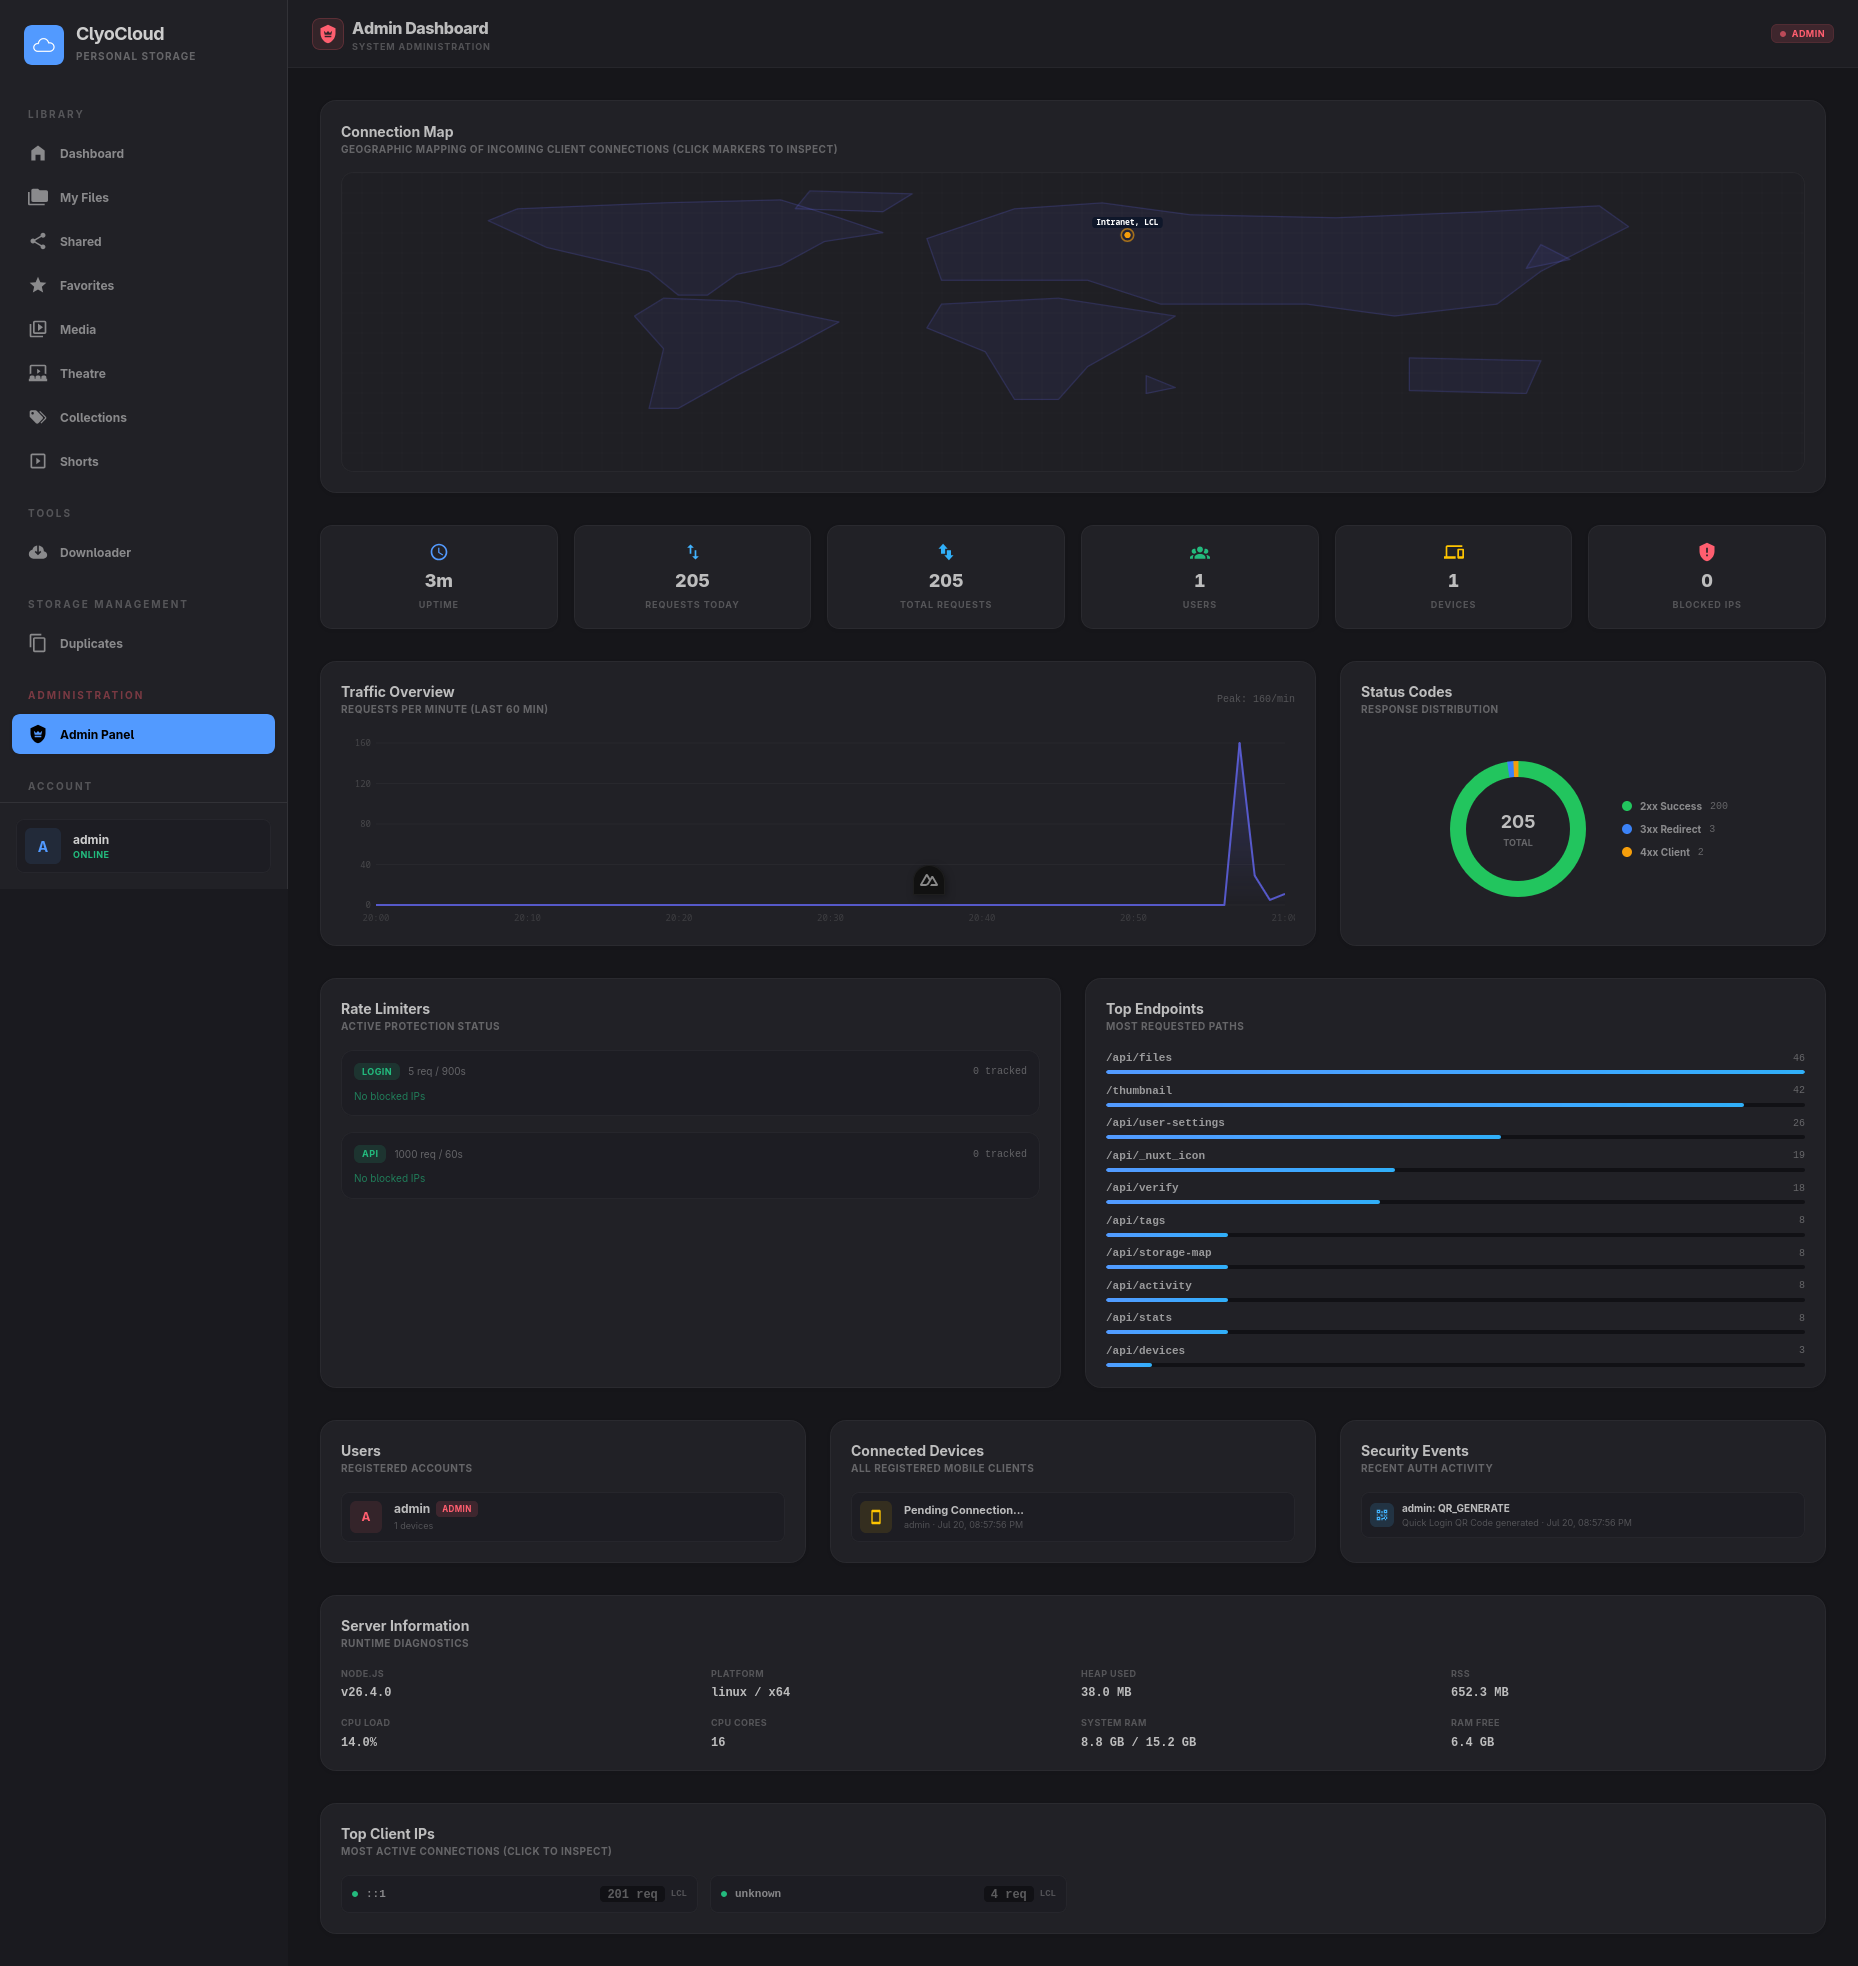Inspect the unknown client IP entry
This screenshot has width=1858, height=1966.
click(888, 1894)
